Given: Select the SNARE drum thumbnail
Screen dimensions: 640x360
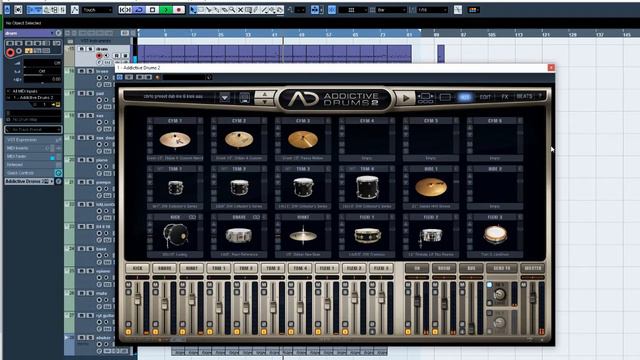Looking at the screenshot, I should pos(239,236).
